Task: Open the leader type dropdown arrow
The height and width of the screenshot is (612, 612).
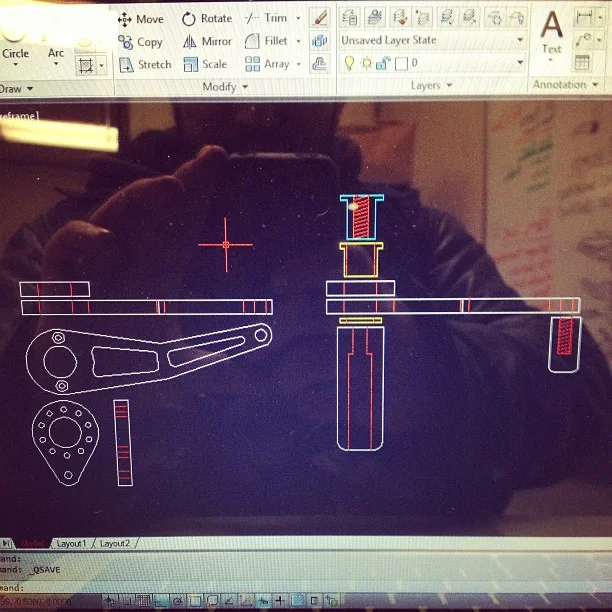Action: [x=600, y=39]
